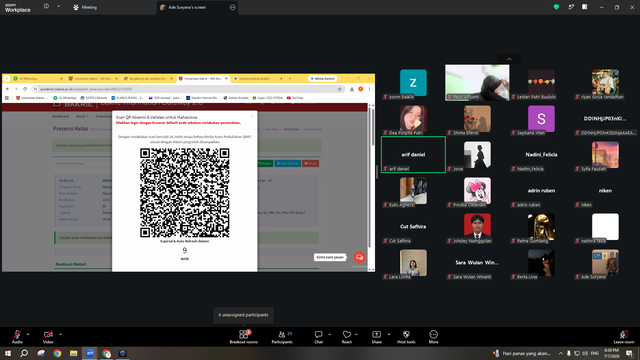The height and width of the screenshot is (360, 640).
Task: Start camera with the Video button
Action: [x=48, y=337]
